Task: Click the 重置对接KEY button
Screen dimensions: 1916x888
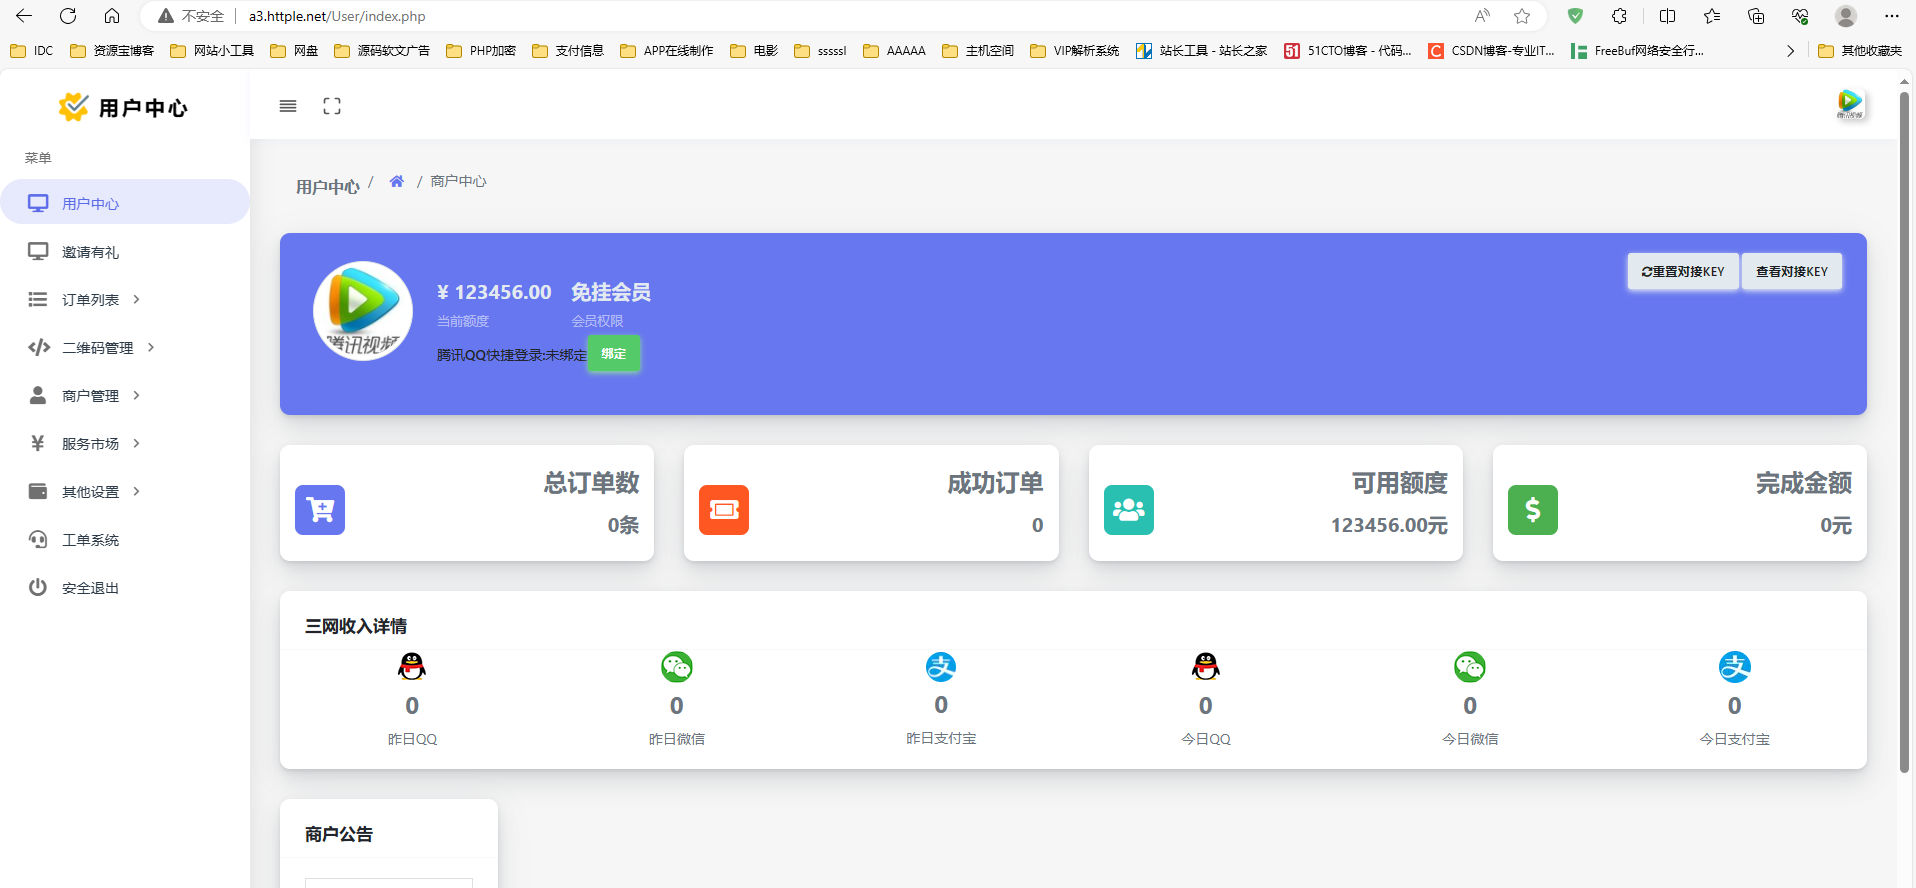Action: click(1683, 271)
